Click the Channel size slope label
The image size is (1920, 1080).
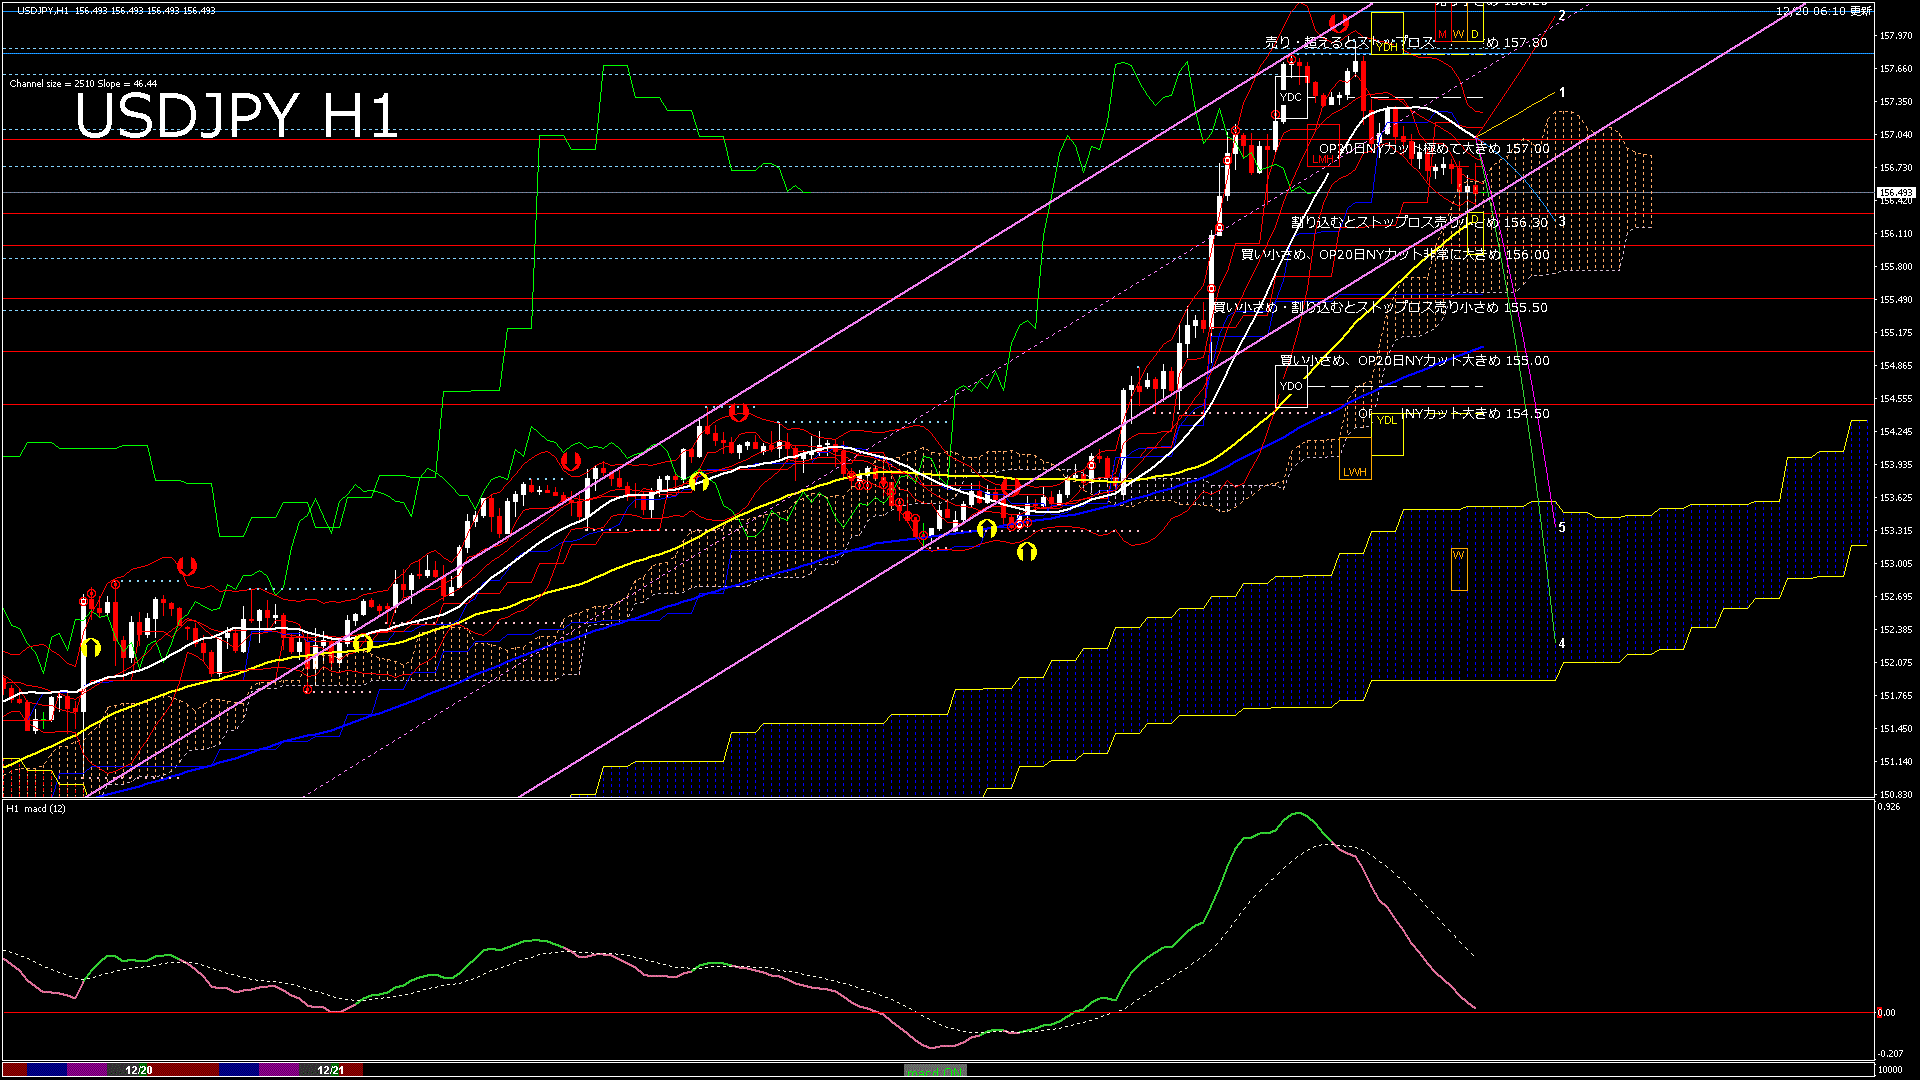tap(83, 84)
